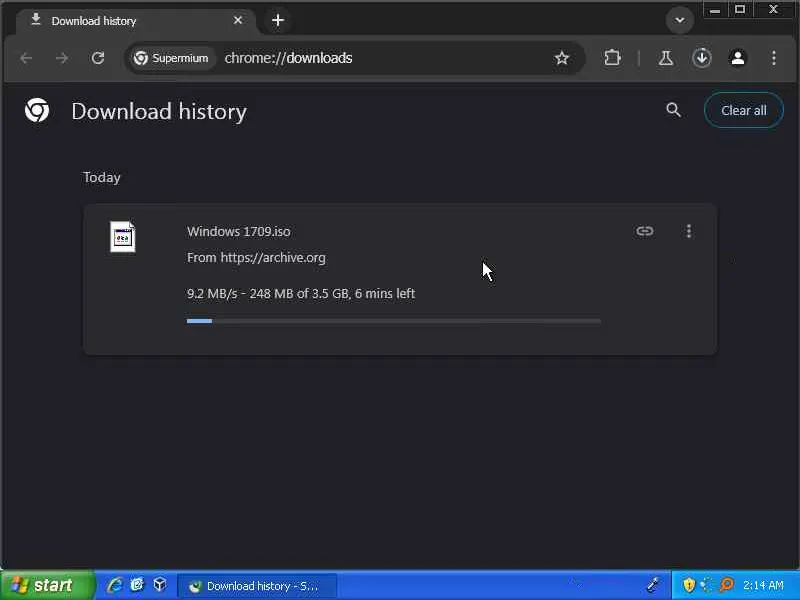Open the tab search chevron dropdown
Viewport: 800px width, 600px height.
(680, 20)
